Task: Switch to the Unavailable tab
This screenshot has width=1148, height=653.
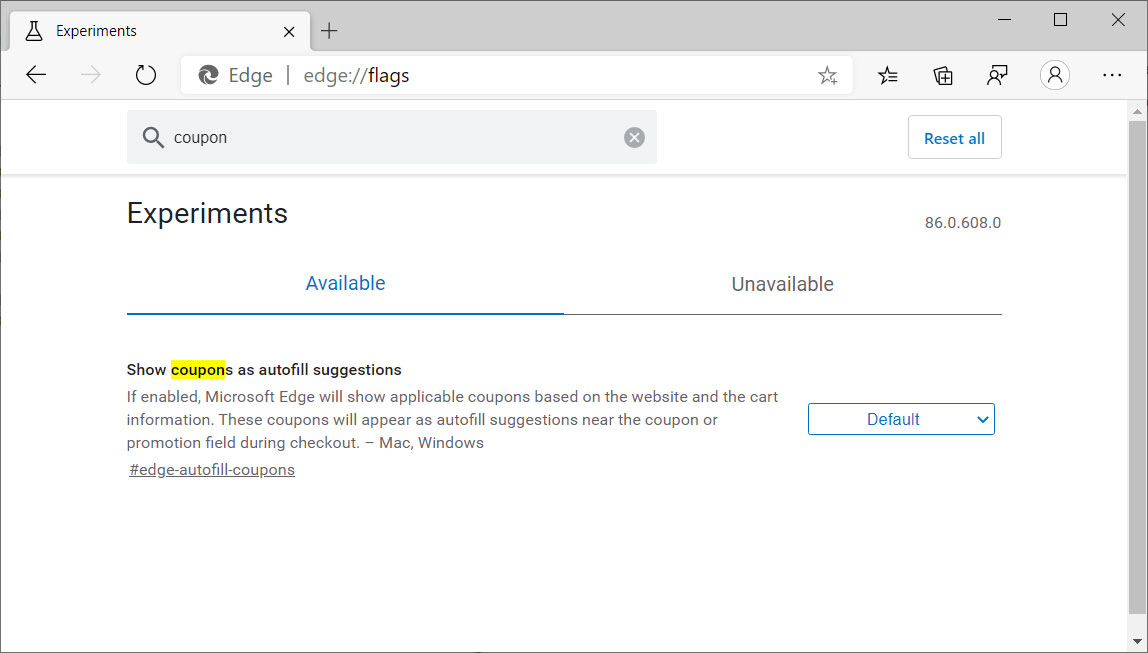Action: tap(783, 284)
